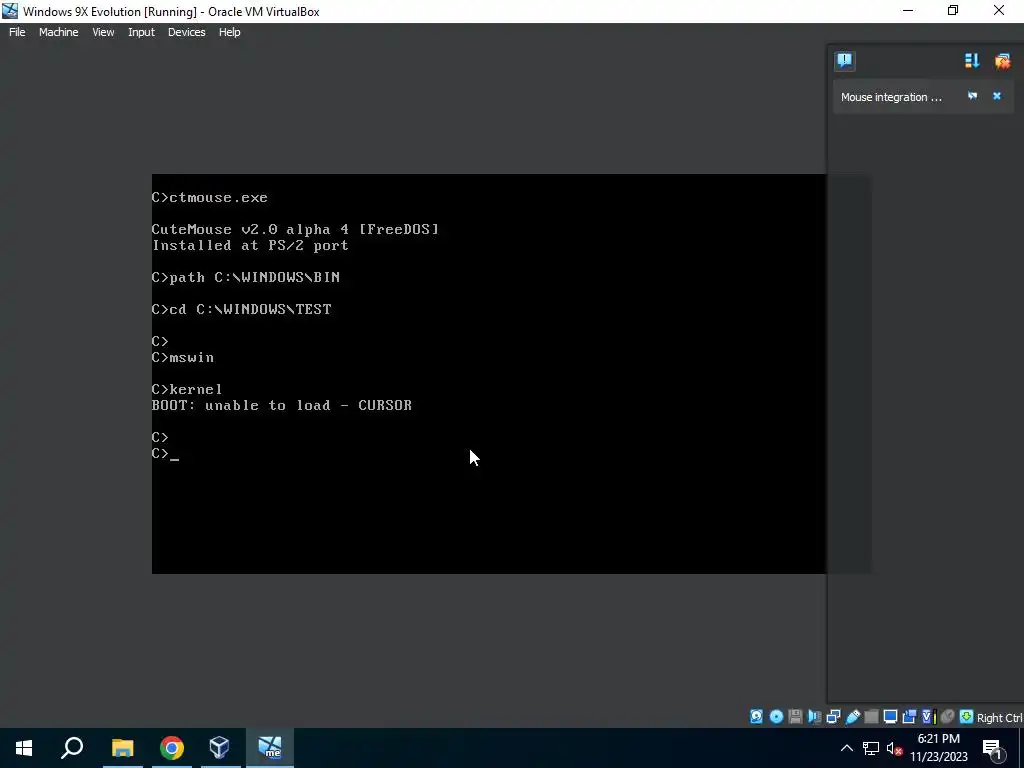
Task: Show hidden system tray icons
Action: coord(846,748)
